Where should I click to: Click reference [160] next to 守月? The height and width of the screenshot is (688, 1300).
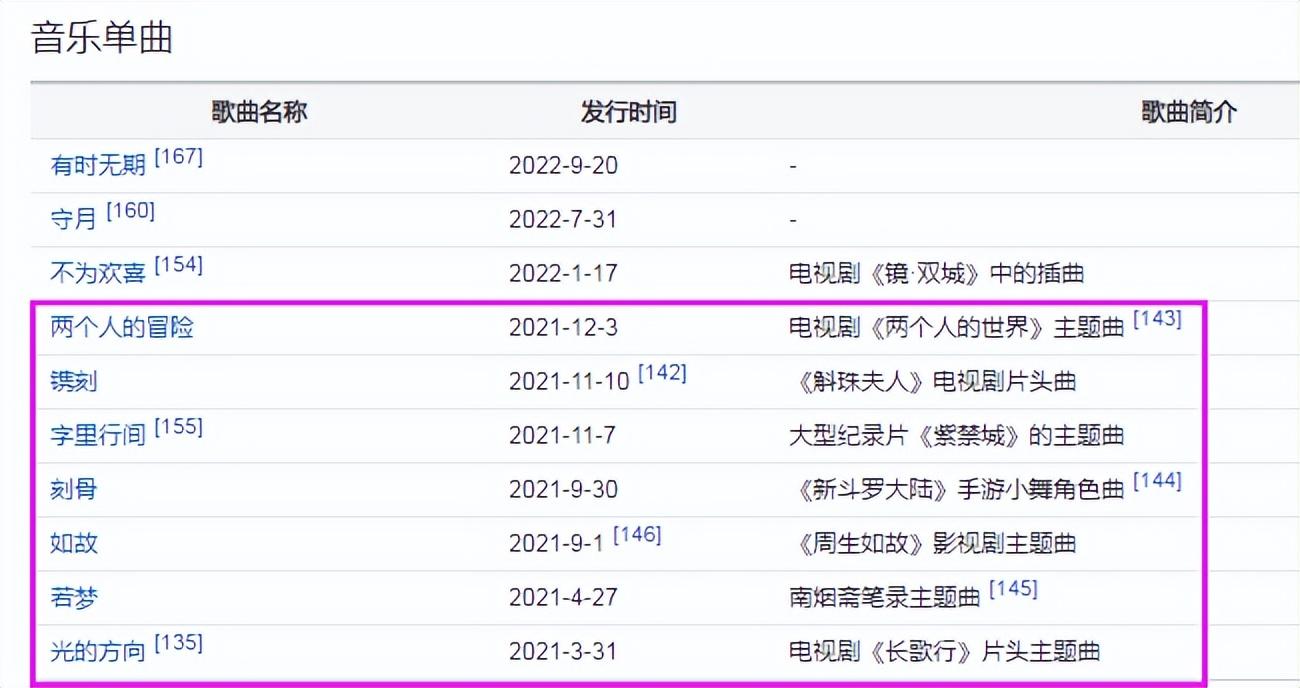[130, 211]
